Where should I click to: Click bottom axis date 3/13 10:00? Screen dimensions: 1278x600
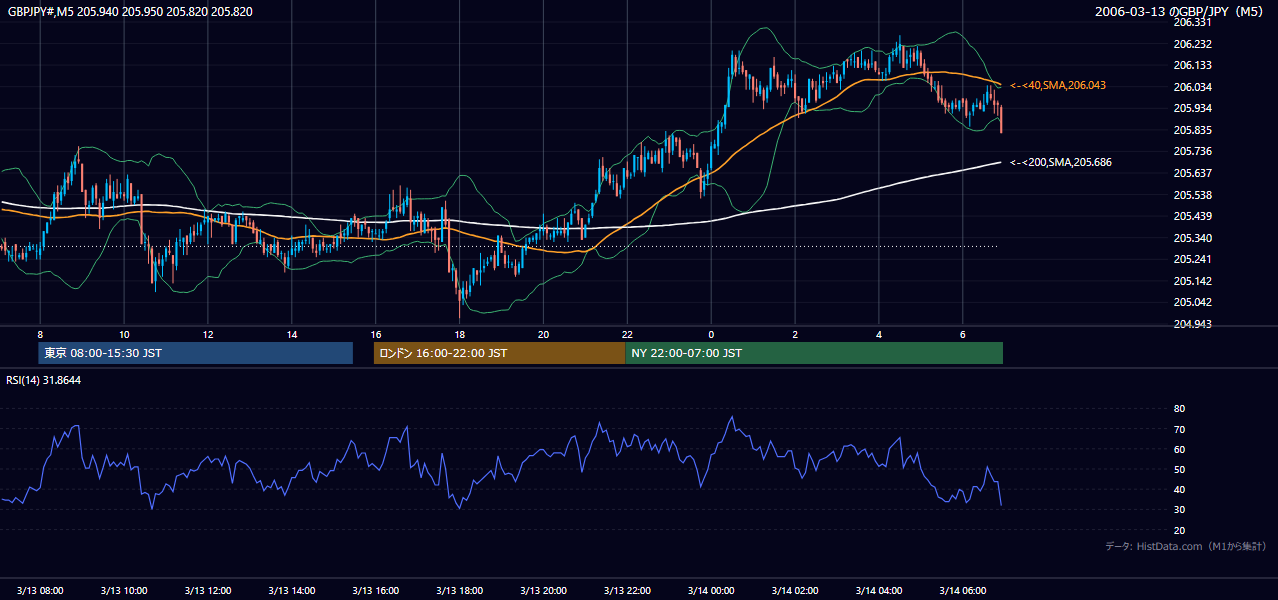point(124,591)
